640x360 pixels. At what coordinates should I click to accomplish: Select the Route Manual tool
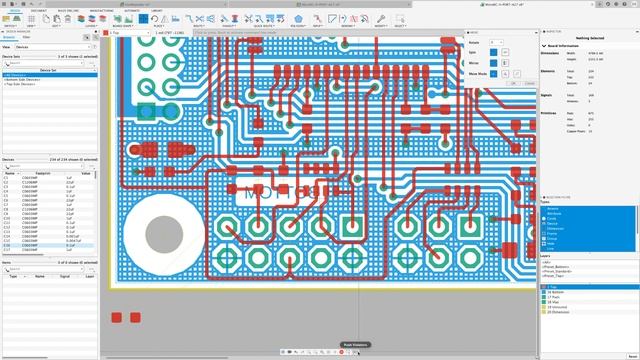189,19
